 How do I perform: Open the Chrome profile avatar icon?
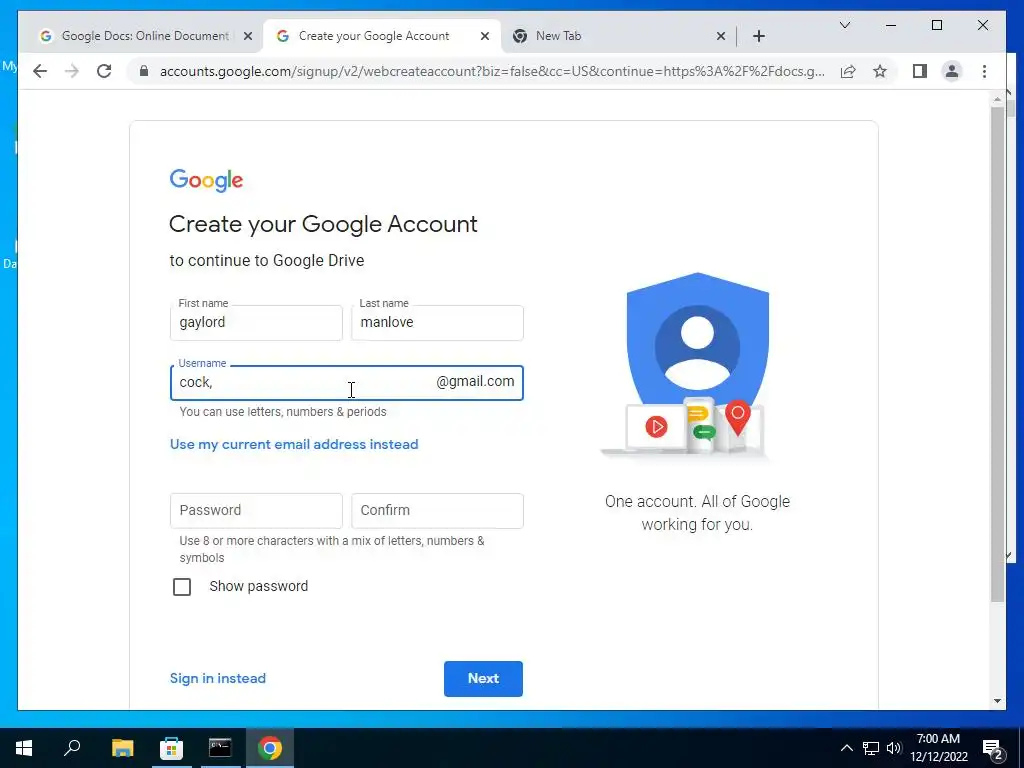pos(952,71)
